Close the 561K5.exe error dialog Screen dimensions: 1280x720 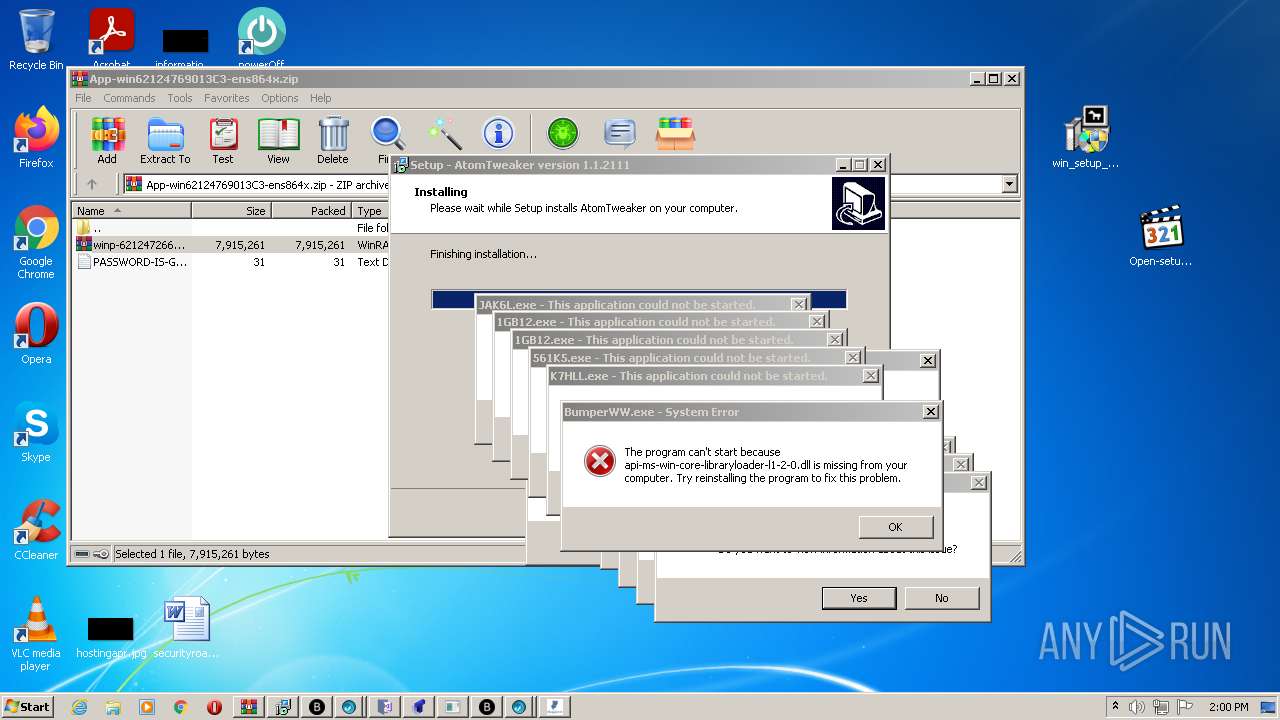(x=853, y=358)
